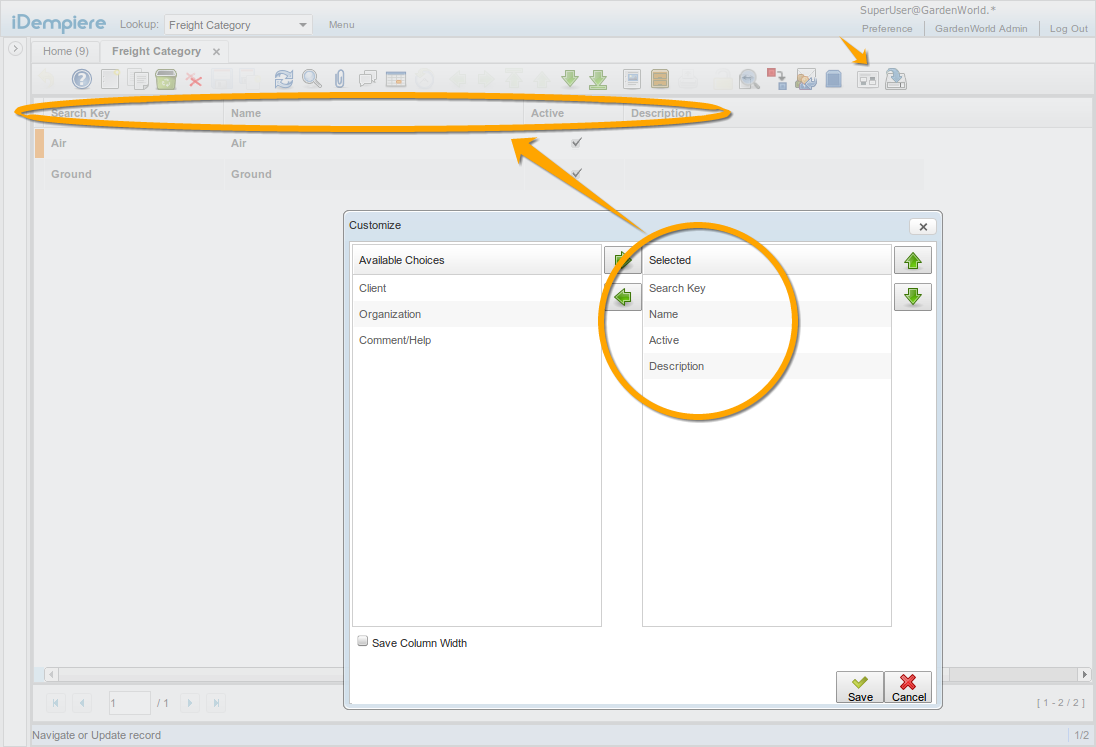Move selected column up with green arrow
This screenshot has width=1096, height=747.
point(912,261)
